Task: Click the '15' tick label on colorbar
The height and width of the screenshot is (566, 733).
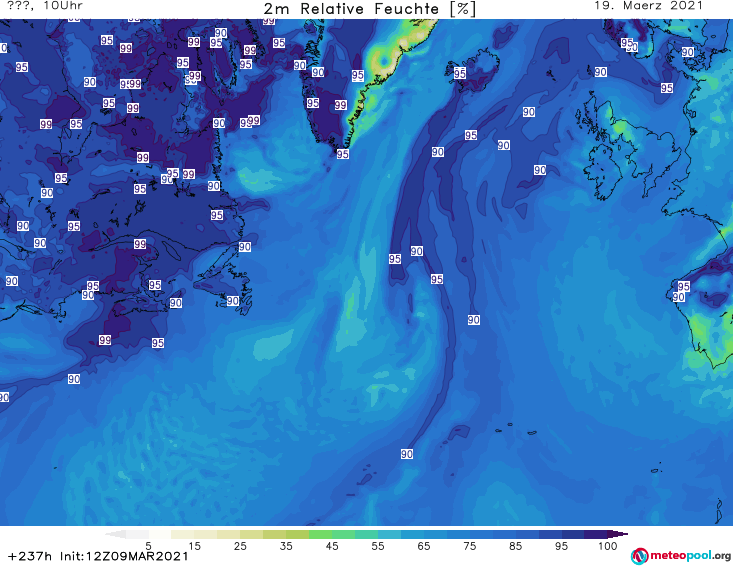Action: point(194,546)
